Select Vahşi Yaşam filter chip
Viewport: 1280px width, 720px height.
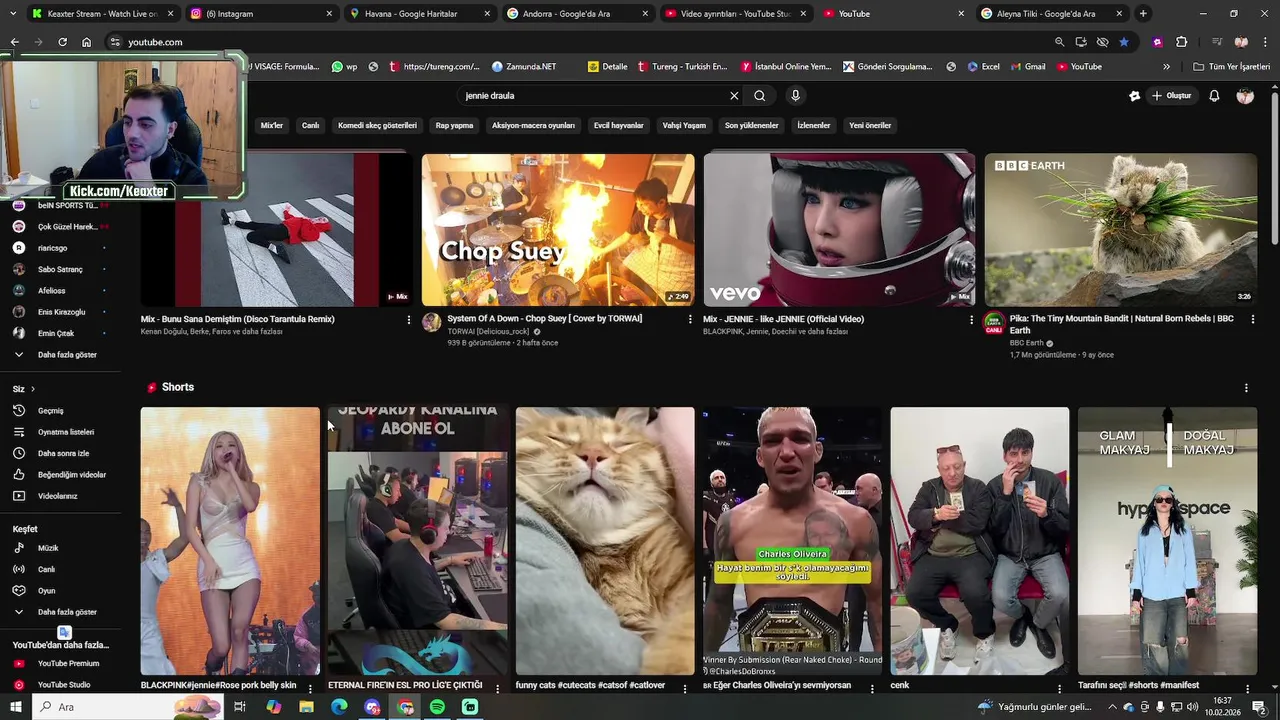click(x=684, y=126)
